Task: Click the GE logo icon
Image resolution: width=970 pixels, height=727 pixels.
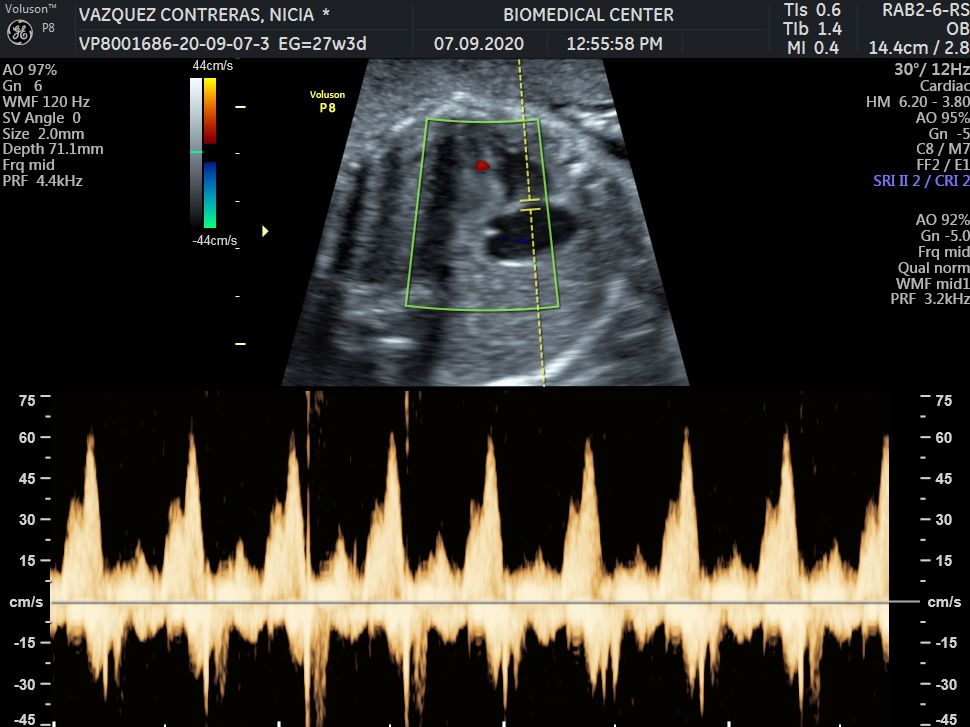Action: click(x=20, y=33)
